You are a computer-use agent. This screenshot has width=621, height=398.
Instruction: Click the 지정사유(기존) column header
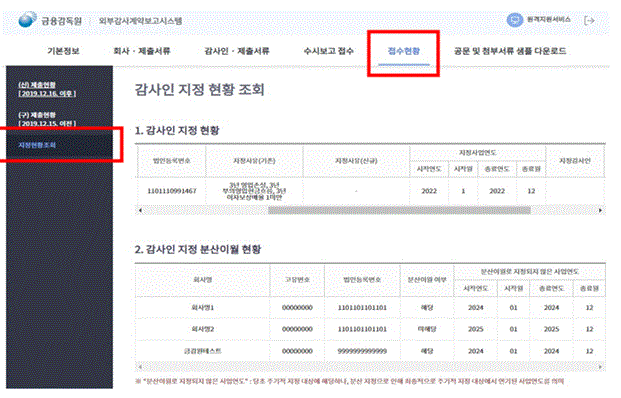tap(254, 161)
